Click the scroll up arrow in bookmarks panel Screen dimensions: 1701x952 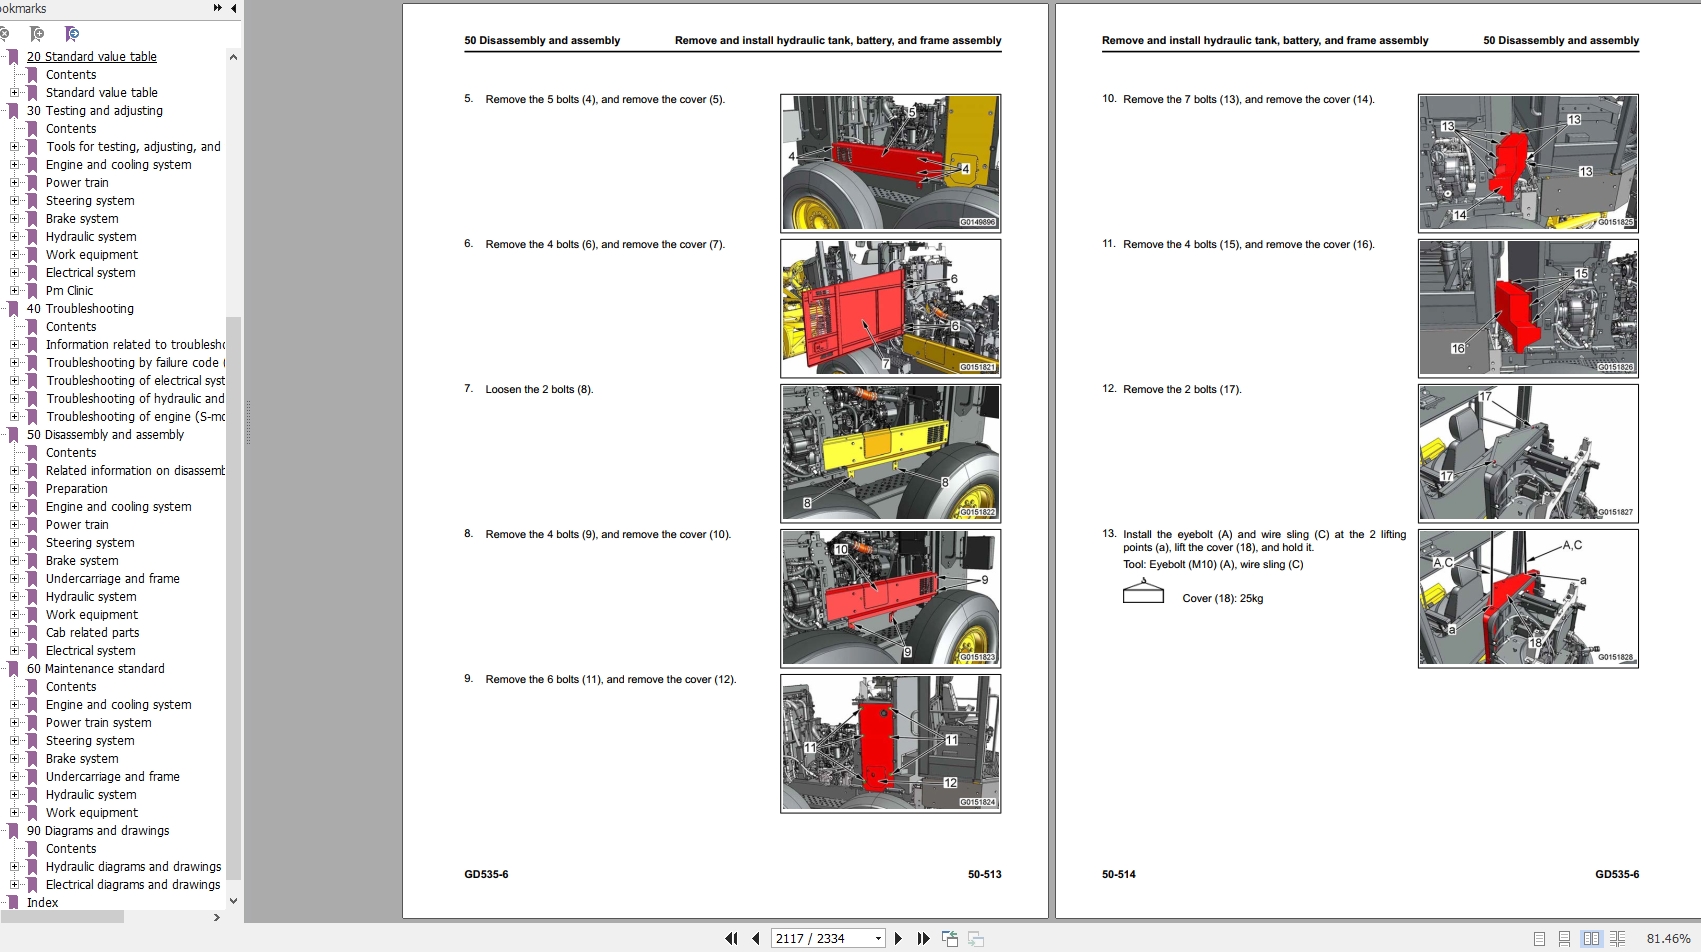(233, 57)
